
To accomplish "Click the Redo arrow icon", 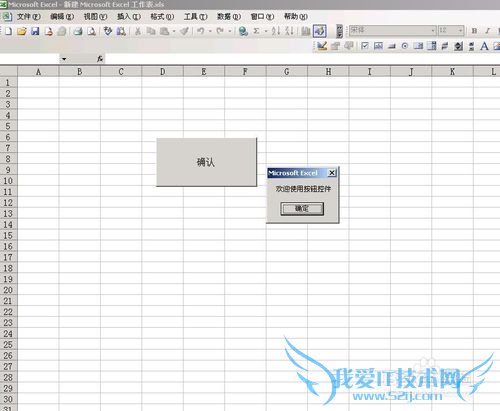I will [x=220, y=31].
